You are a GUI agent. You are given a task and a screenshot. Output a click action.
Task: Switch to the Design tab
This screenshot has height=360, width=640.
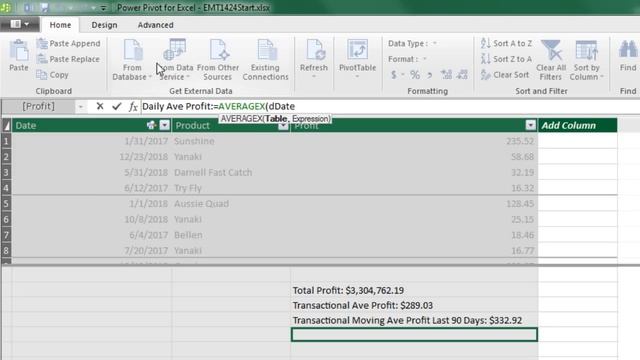104,25
